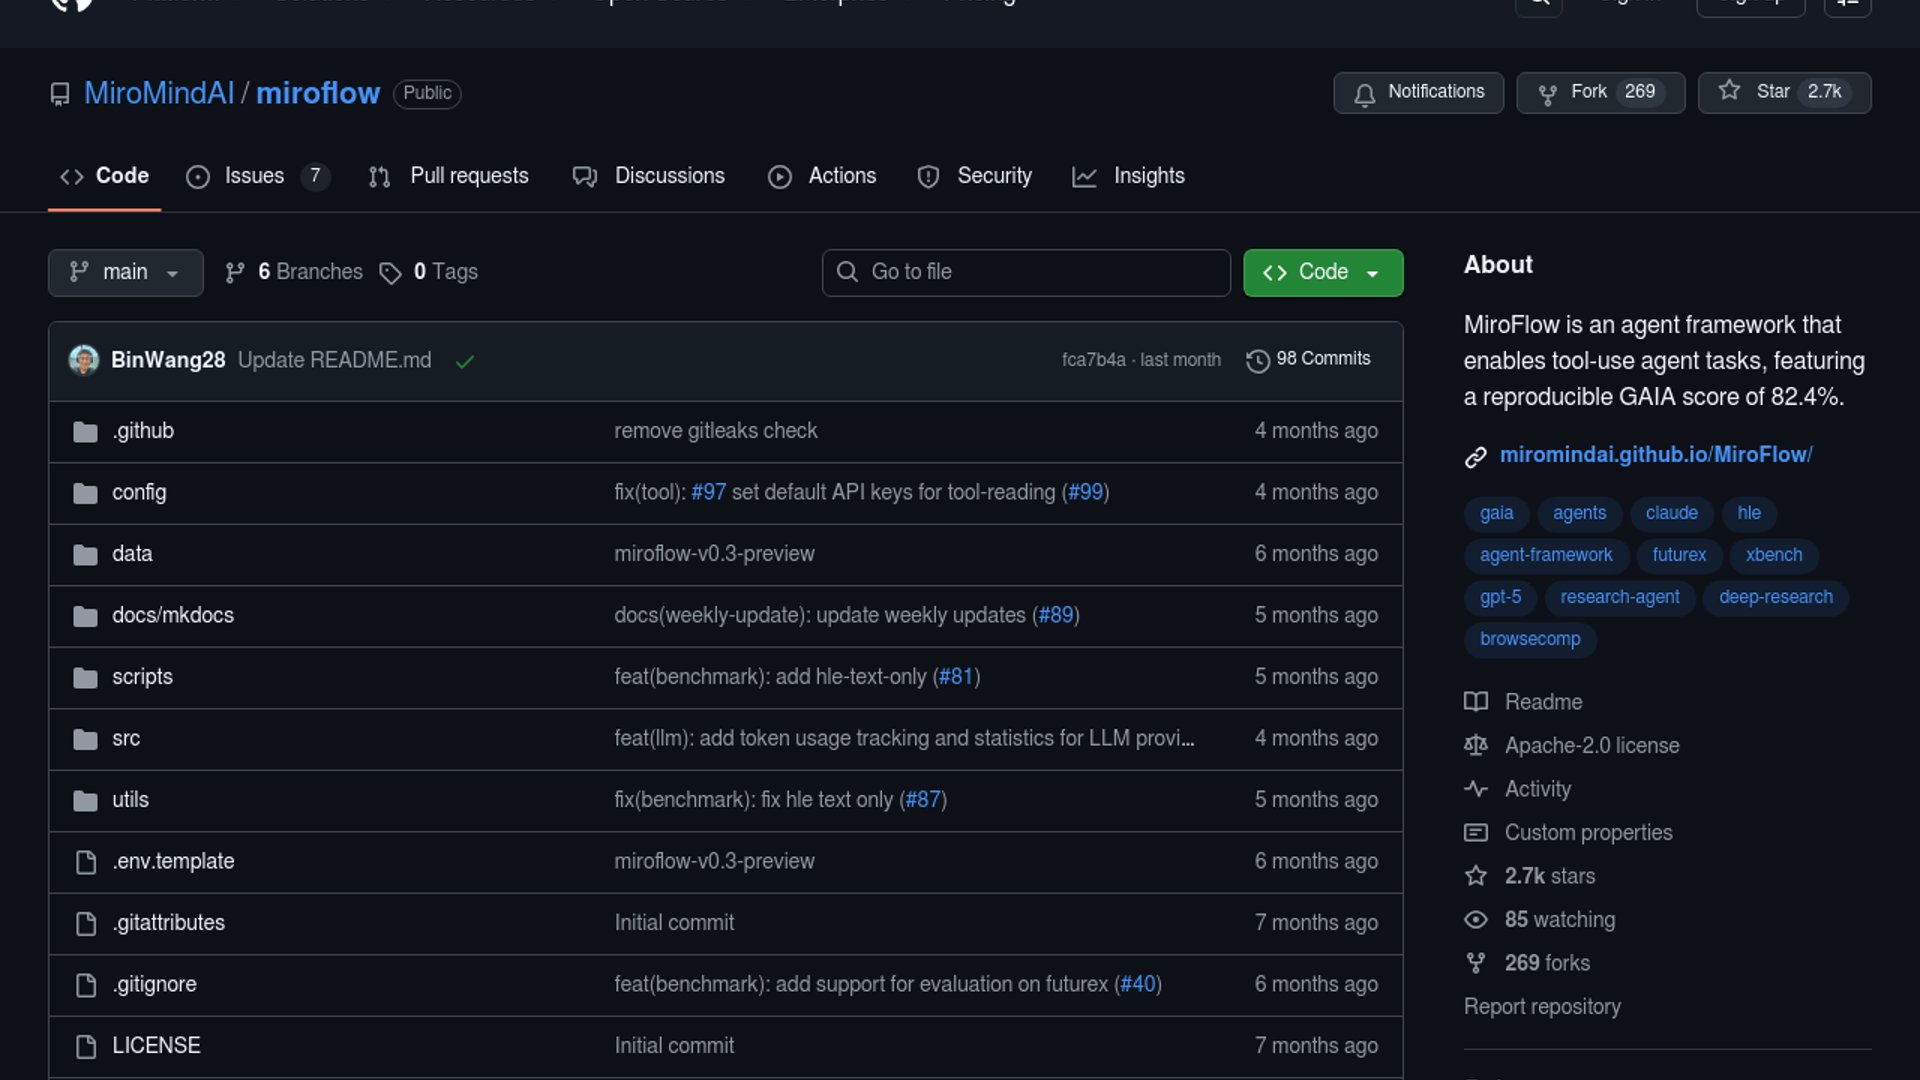This screenshot has height=1080, width=1920.
Task: Expand the main branch dropdown
Action: (x=125, y=273)
